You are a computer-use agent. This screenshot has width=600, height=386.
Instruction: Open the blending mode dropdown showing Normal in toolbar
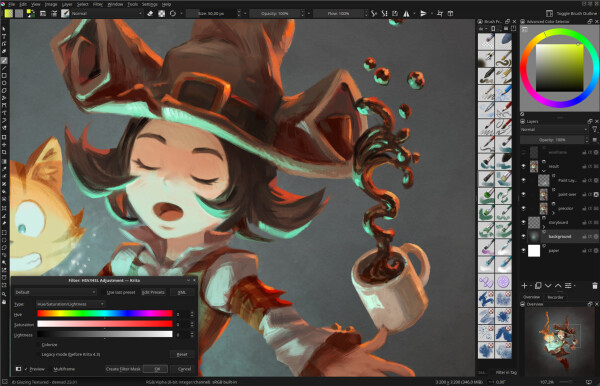(x=106, y=13)
